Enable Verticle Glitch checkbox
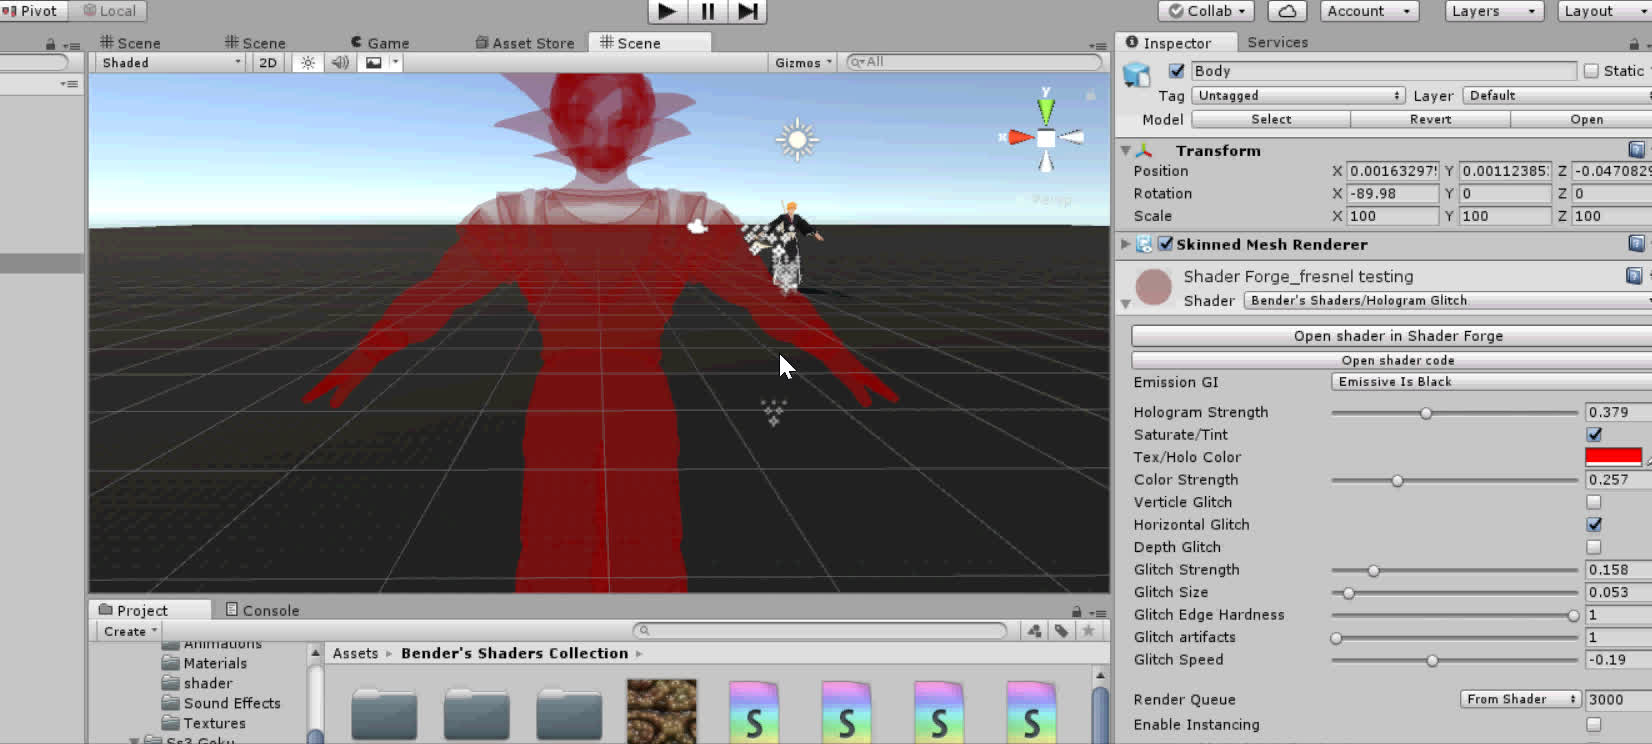Viewport: 1652px width, 744px height. point(1594,502)
